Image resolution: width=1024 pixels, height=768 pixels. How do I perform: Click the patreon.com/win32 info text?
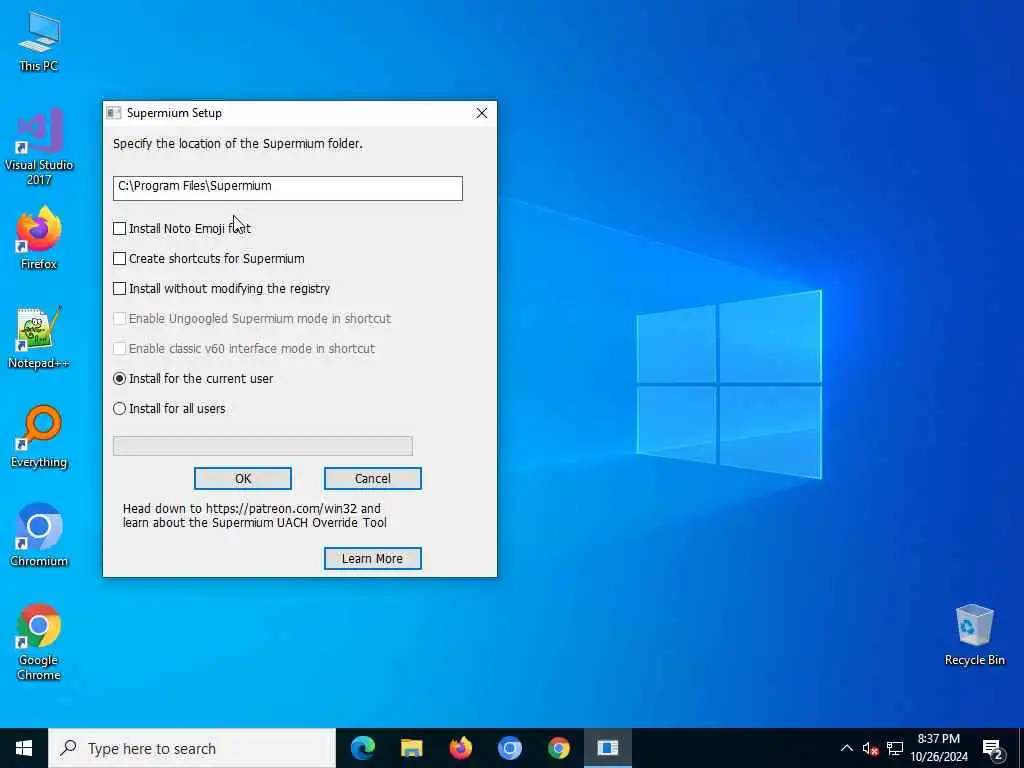coord(255,515)
